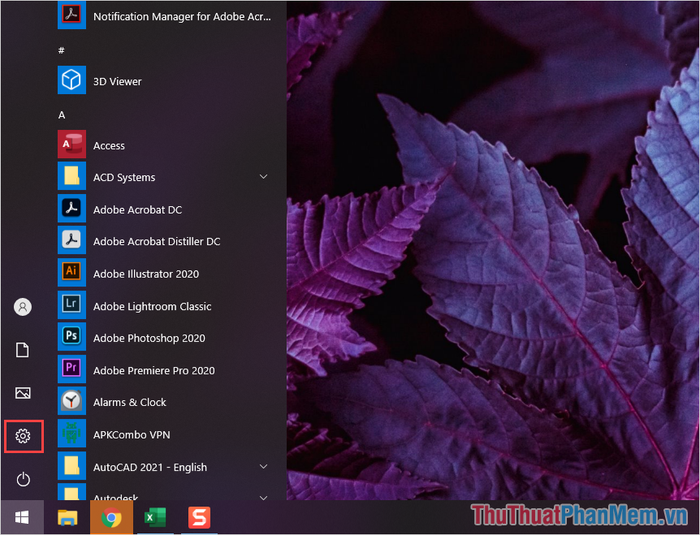Select the Adobe Photoshop 2020 label
700x535 pixels.
pyautogui.click(x=149, y=338)
